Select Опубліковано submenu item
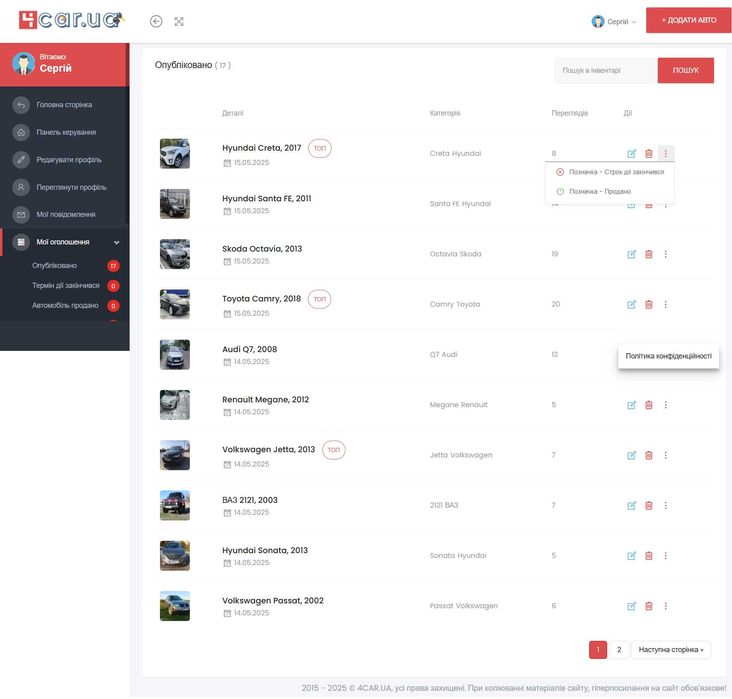This screenshot has height=699, width=732. click(55, 266)
